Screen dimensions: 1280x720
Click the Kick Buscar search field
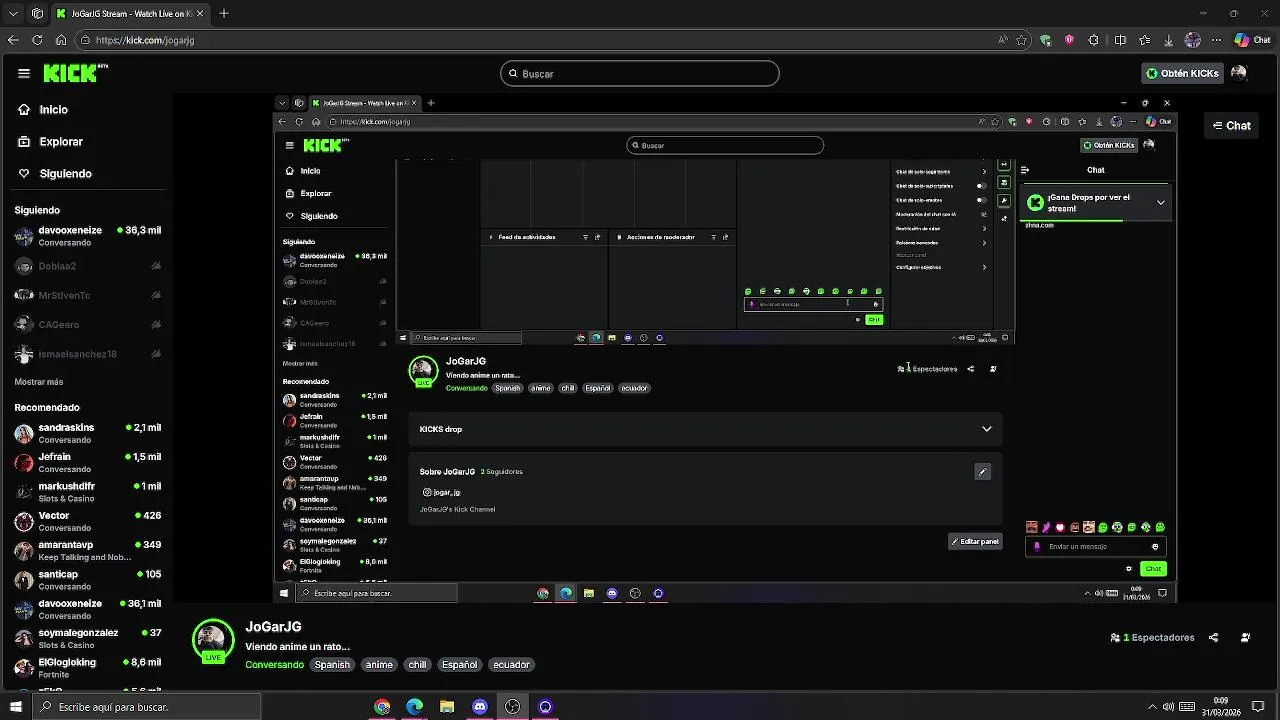[640, 74]
